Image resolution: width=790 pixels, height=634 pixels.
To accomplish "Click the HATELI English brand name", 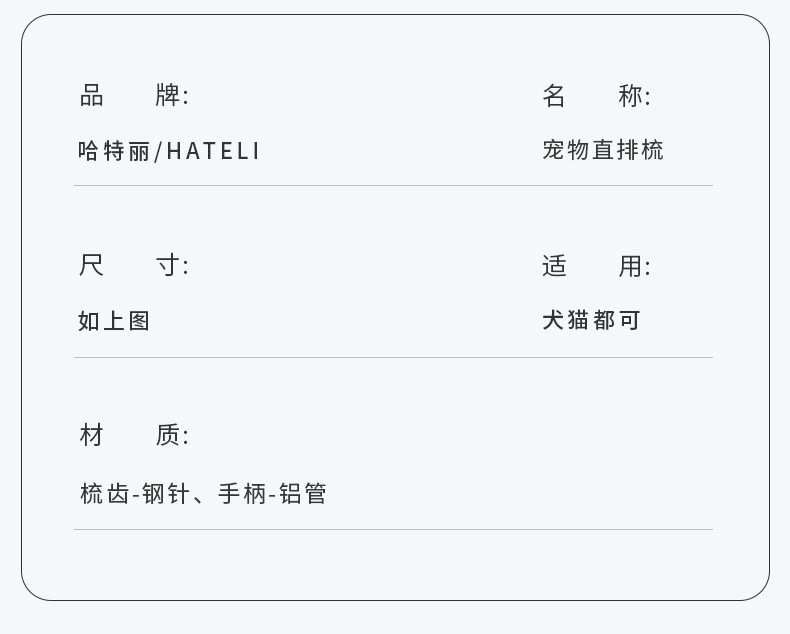I will (x=213, y=151).
